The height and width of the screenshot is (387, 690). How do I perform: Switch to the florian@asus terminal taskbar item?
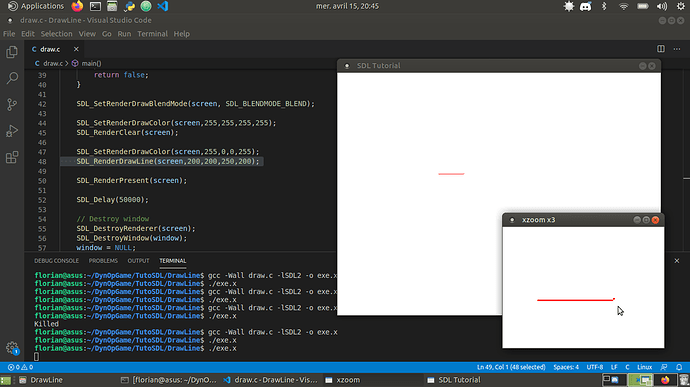(169, 380)
